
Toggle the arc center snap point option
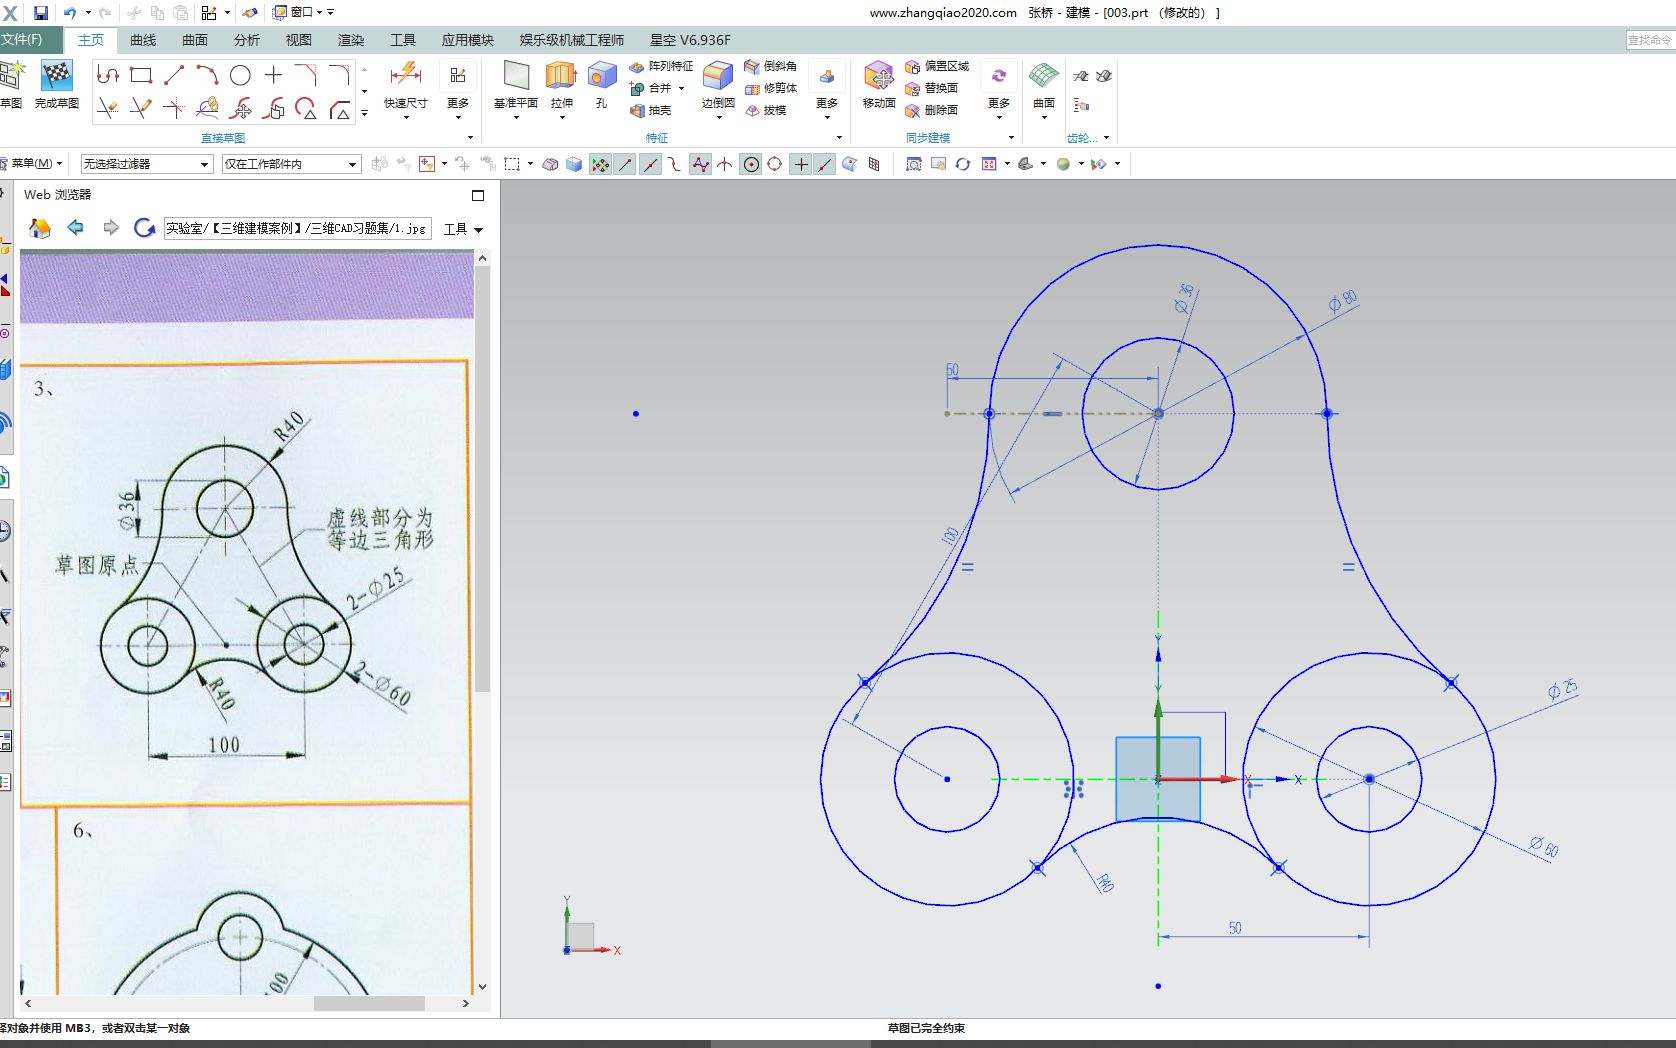[751, 164]
